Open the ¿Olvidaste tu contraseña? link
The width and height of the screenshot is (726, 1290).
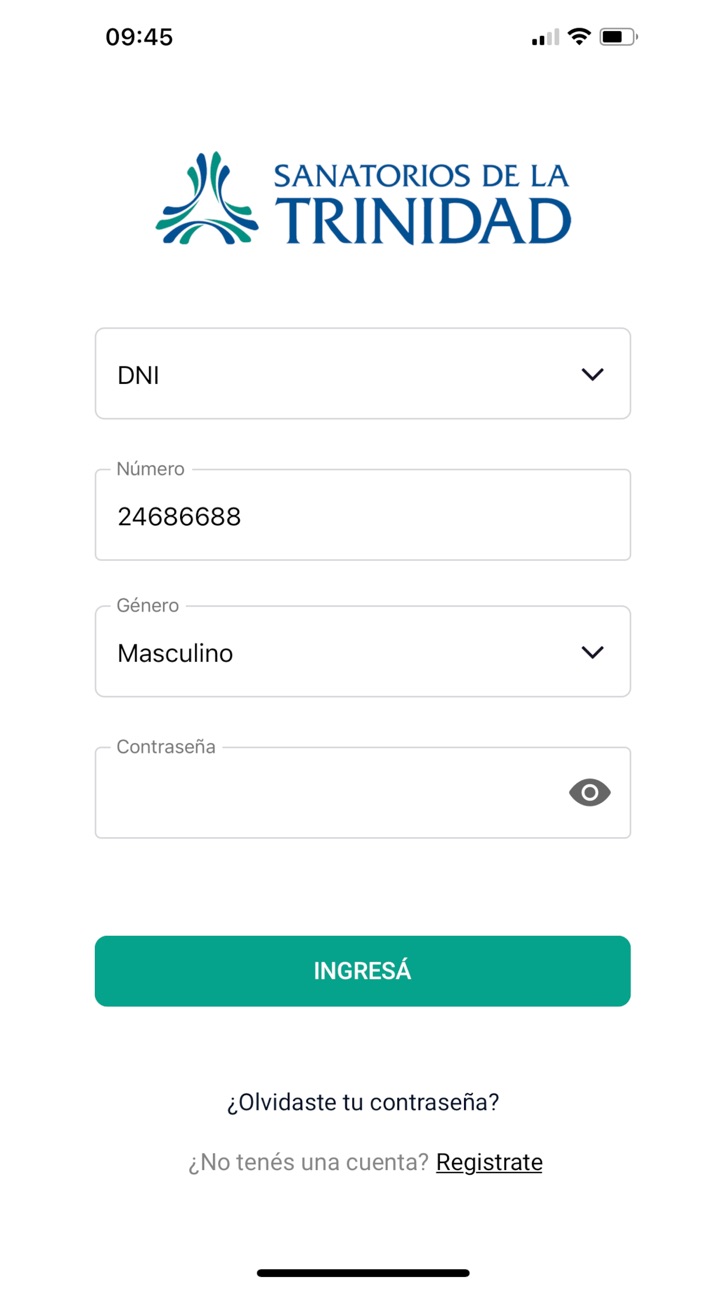363,1102
